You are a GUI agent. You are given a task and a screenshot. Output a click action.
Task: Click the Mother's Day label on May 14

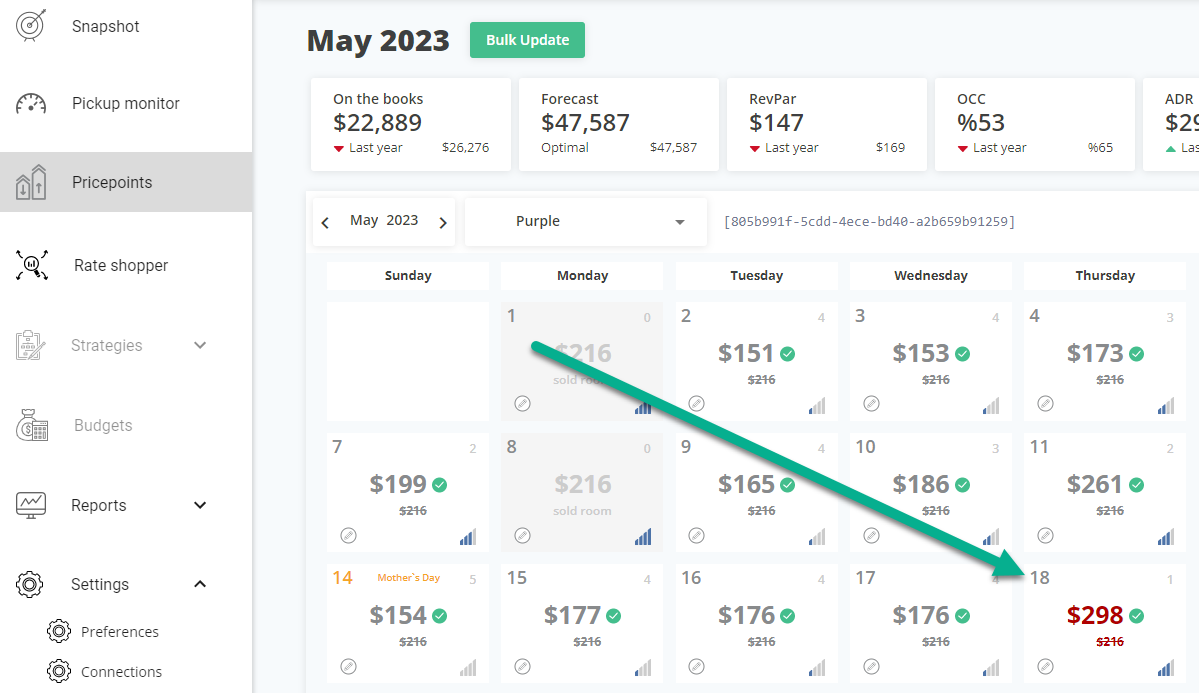pos(408,578)
